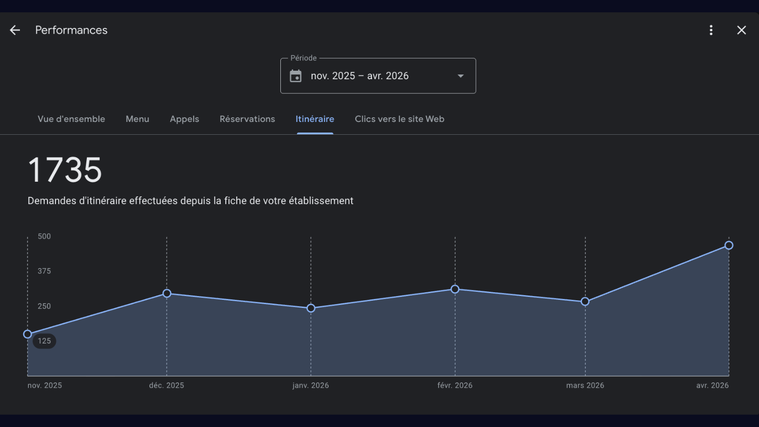The image size is (759, 427).
Task: Select the Itinéraire tab
Action: [314, 119]
